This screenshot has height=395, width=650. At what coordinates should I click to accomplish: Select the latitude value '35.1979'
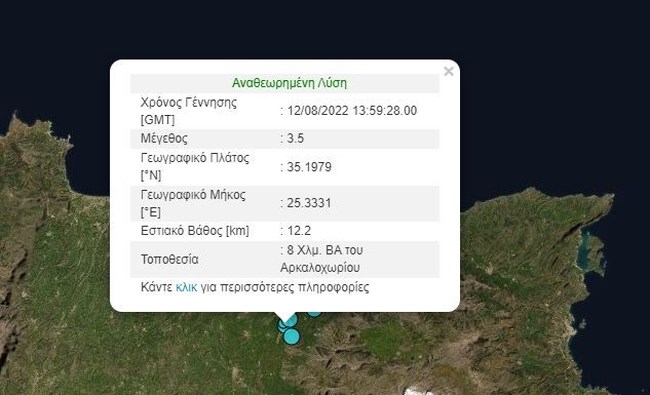click(309, 167)
